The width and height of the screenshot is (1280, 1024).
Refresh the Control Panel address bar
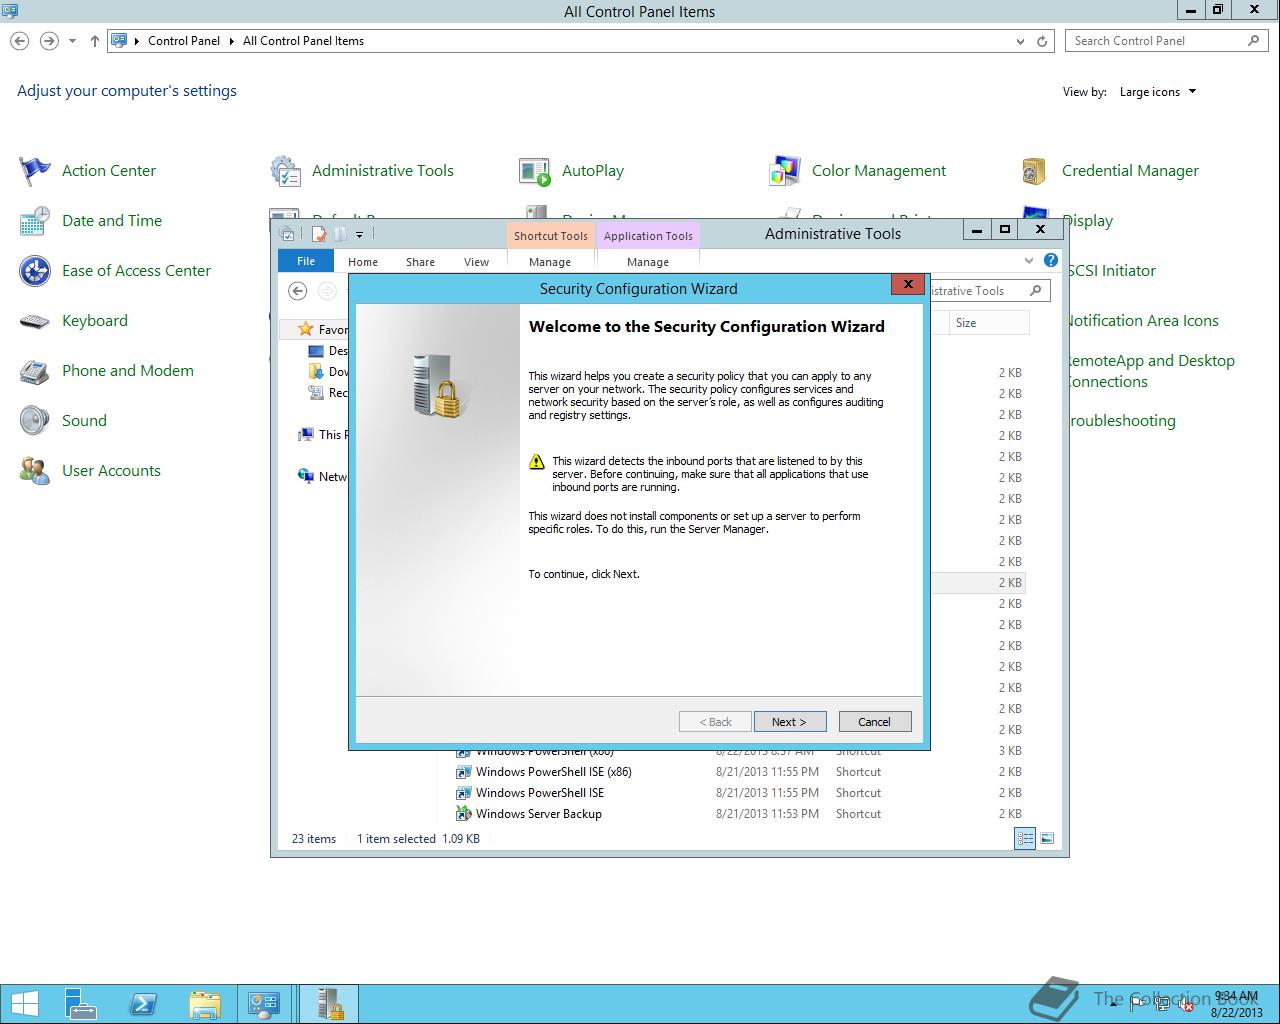pyautogui.click(x=1042, y=41)
